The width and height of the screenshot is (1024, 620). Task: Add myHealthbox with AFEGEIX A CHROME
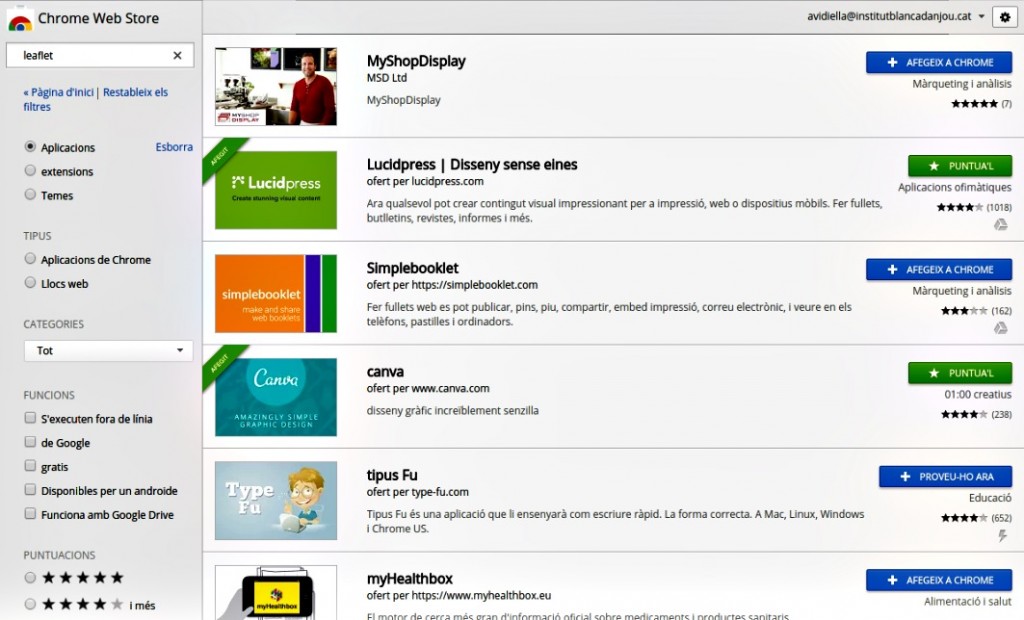coord(939,580)
